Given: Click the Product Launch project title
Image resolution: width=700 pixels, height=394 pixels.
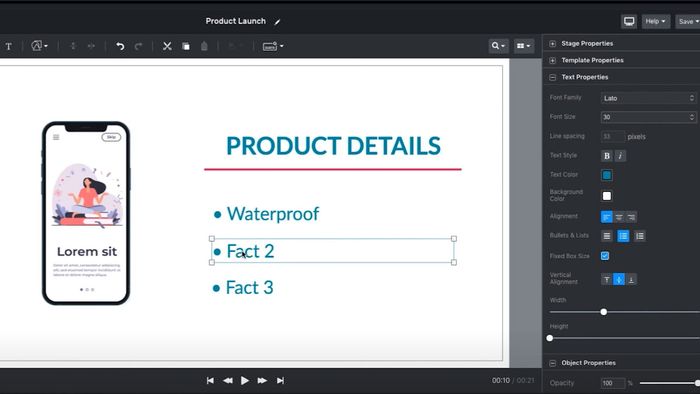Looking at the screenshot, I should [x=236, y=21].
